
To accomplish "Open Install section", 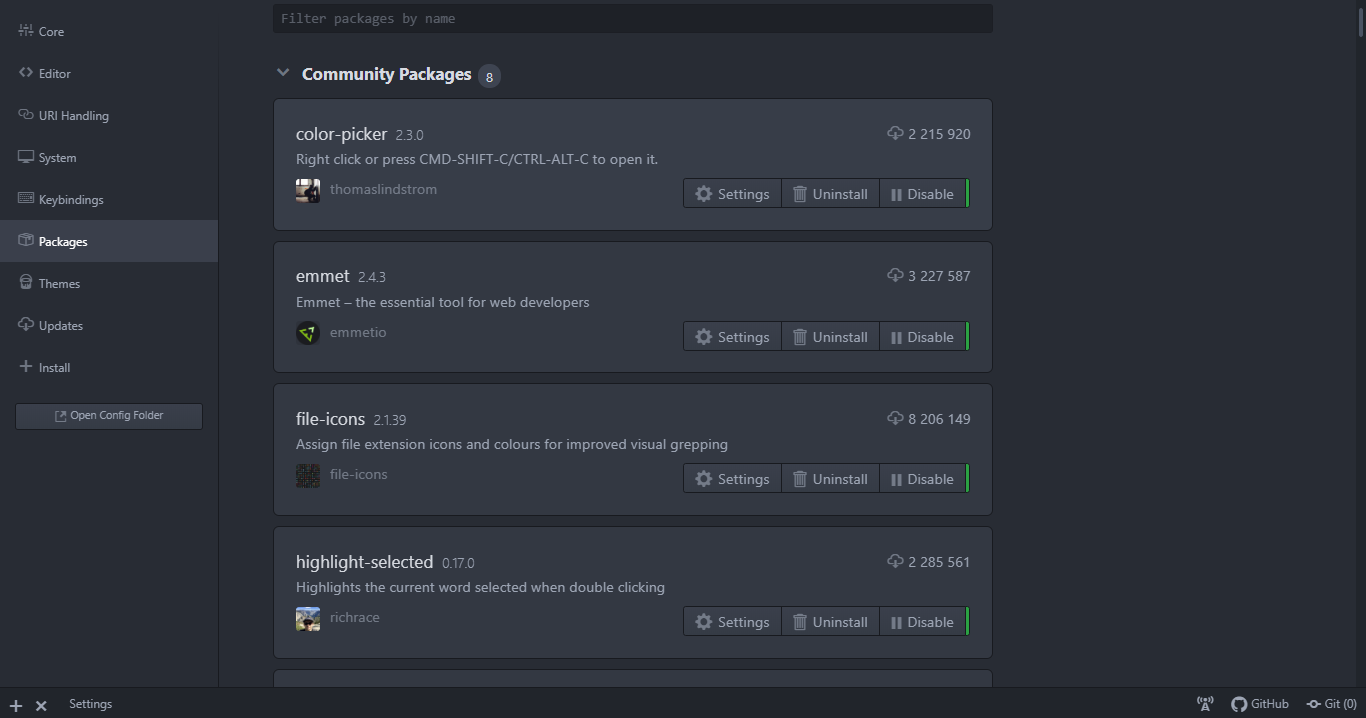I will [108, 367].
